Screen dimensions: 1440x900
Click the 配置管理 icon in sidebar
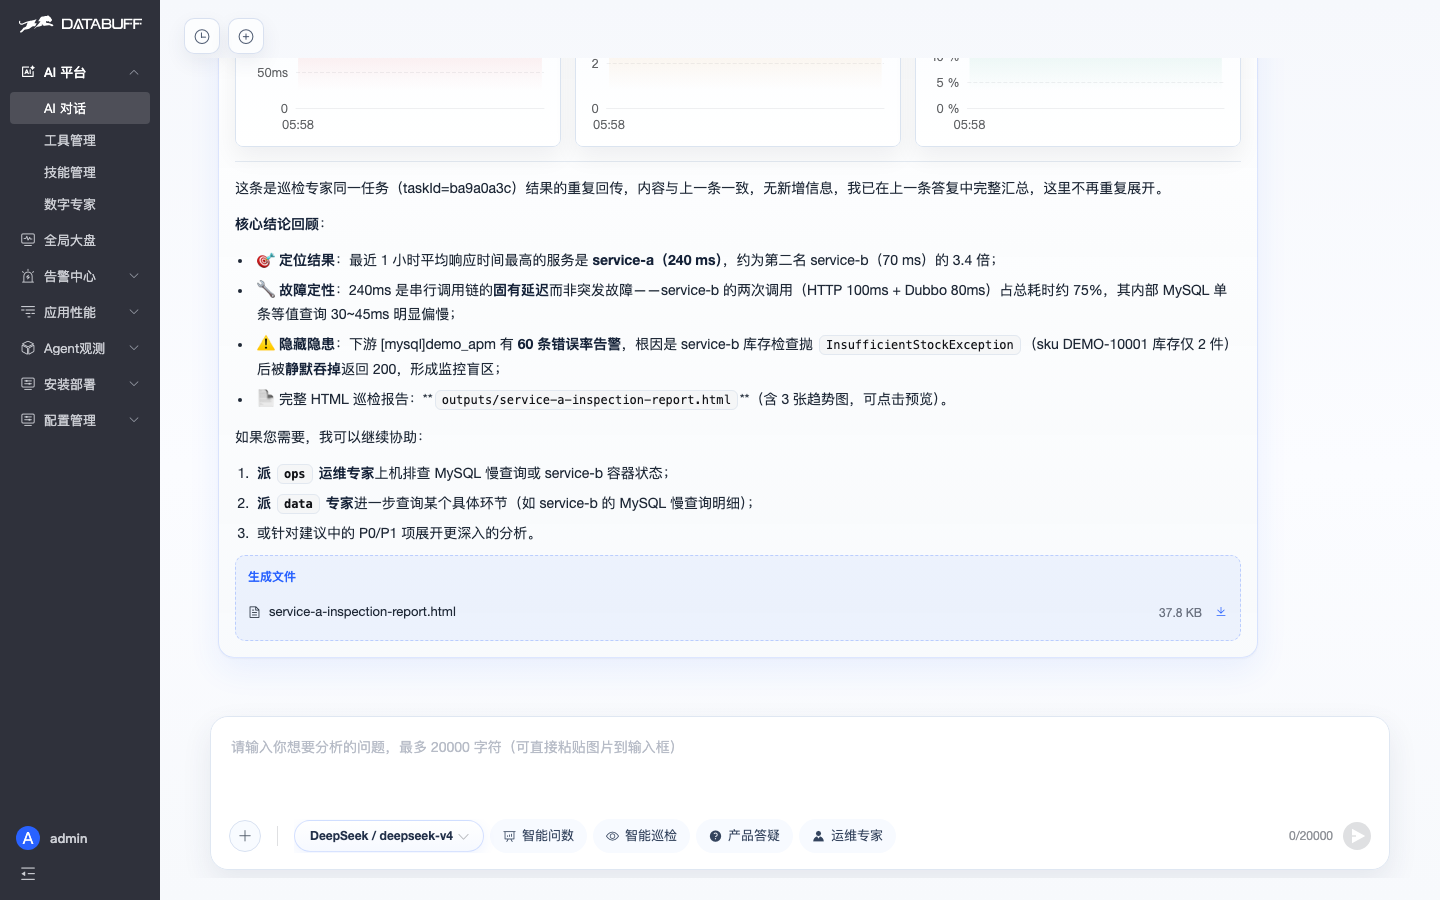[x=28, y=420]
